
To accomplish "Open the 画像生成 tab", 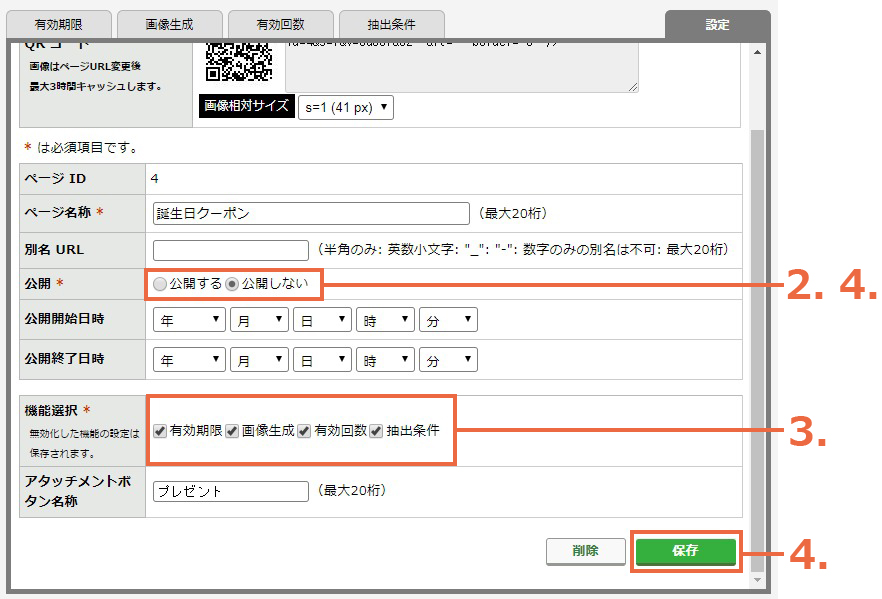I will pos(169,25).
